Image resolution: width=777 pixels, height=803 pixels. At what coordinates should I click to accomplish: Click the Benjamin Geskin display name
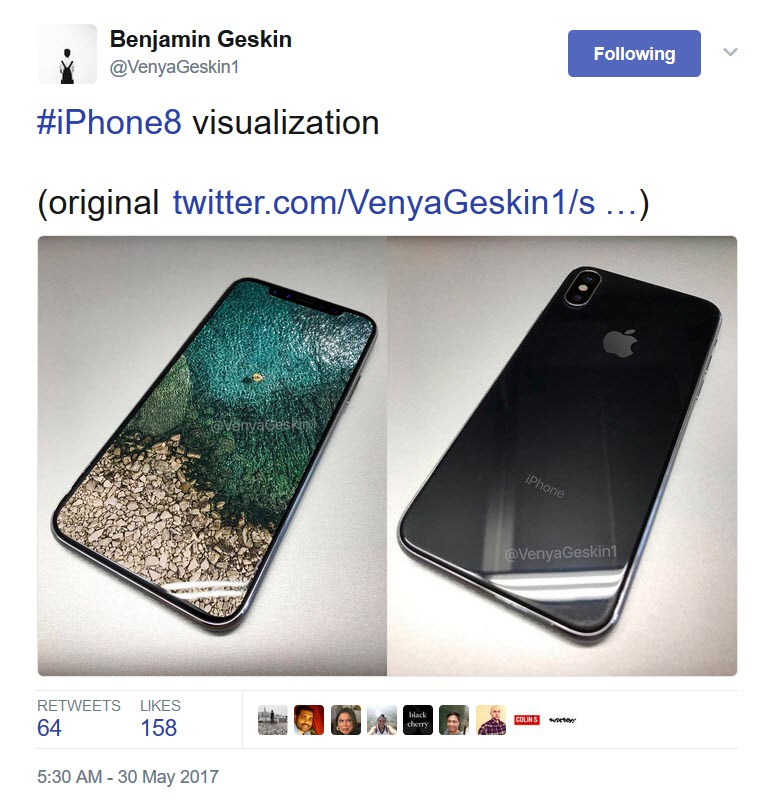[x=201, y=39]
